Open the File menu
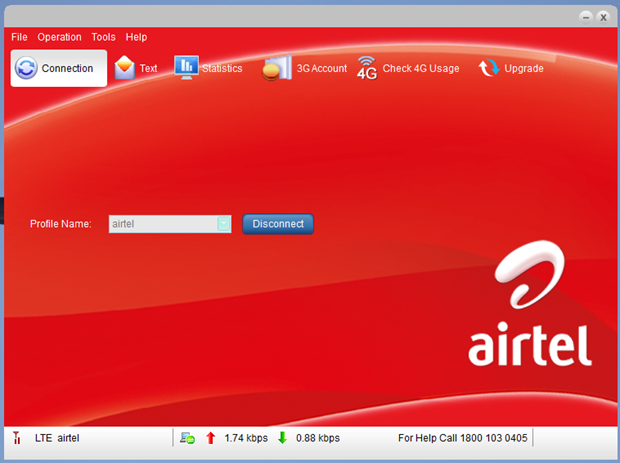Screen dimensions: 620x463 point(19,37)
